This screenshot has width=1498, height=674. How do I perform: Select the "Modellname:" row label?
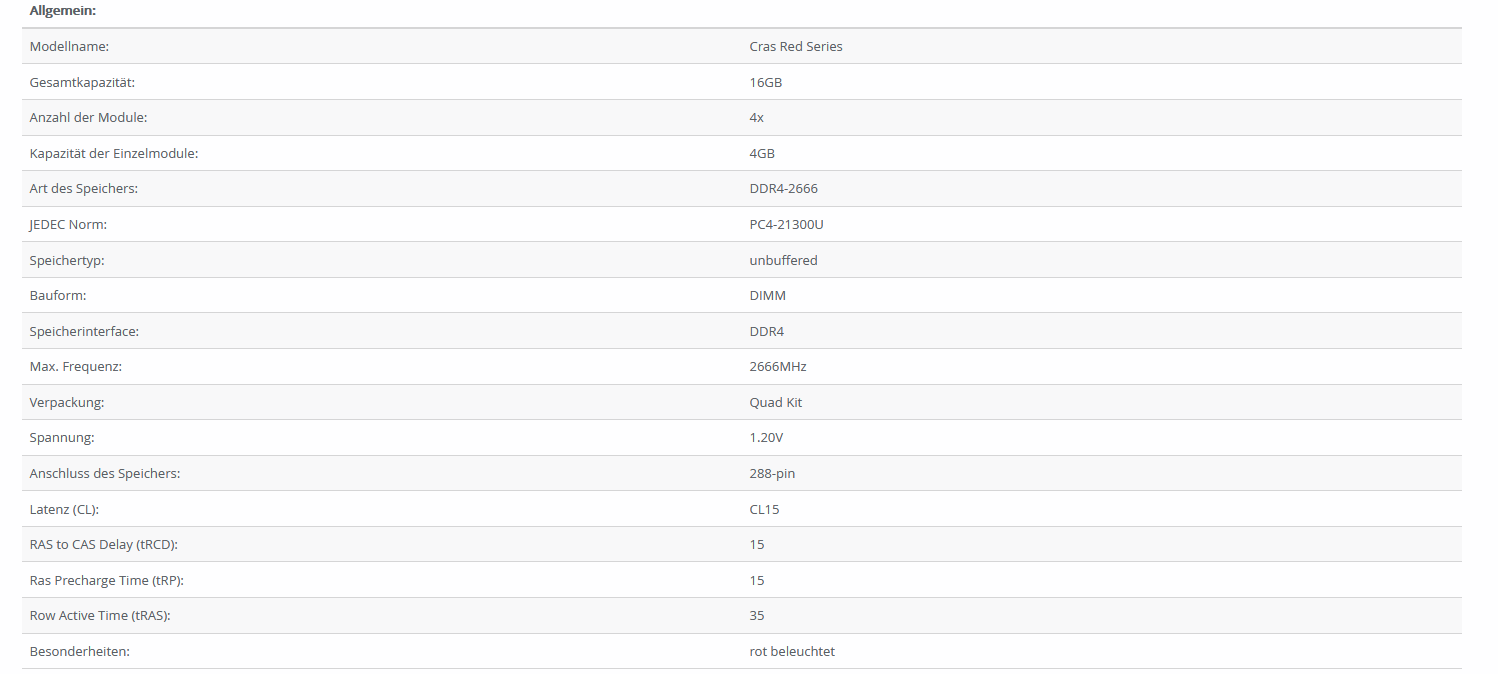[69, 46]
